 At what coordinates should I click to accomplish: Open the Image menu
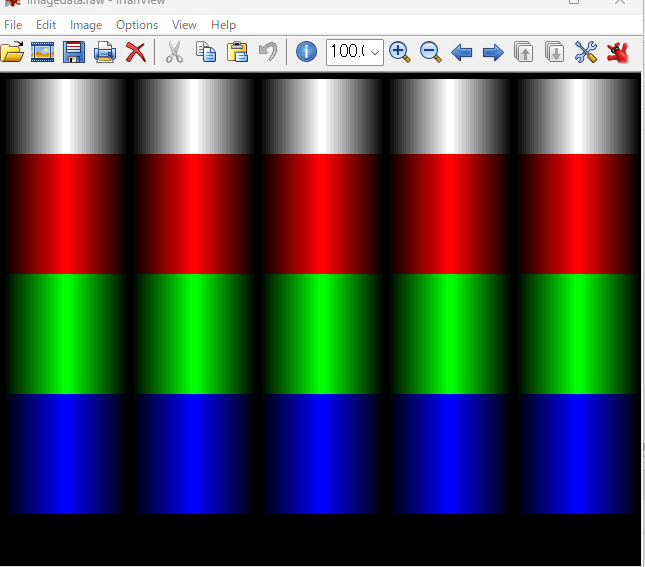[86, 25]
